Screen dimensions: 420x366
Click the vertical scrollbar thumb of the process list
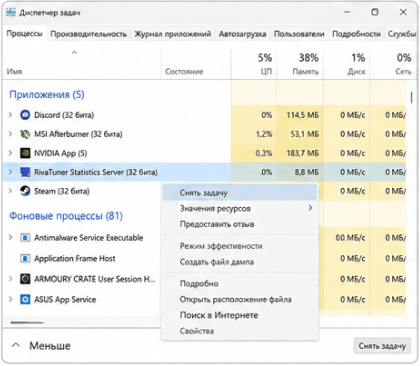pos(412,98)
